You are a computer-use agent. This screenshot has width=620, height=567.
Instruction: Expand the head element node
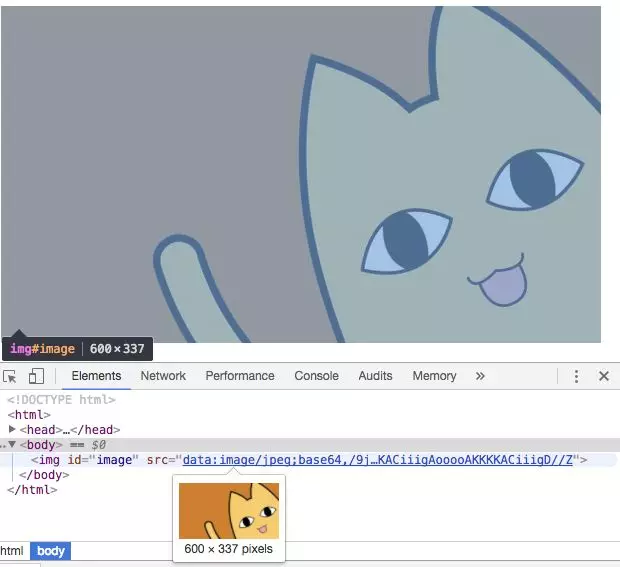click(13, 429)
